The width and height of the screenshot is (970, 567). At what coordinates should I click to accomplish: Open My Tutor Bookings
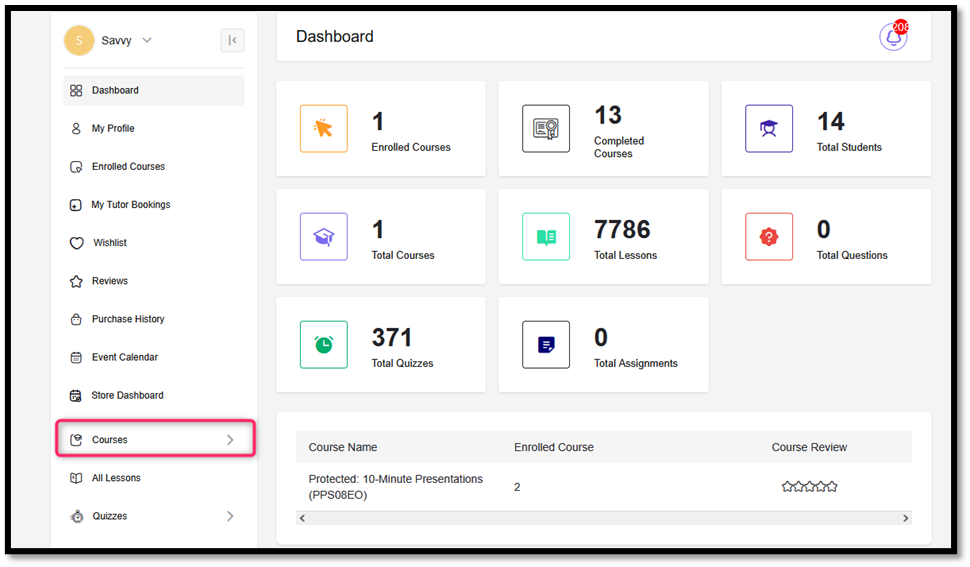[130, 205]
